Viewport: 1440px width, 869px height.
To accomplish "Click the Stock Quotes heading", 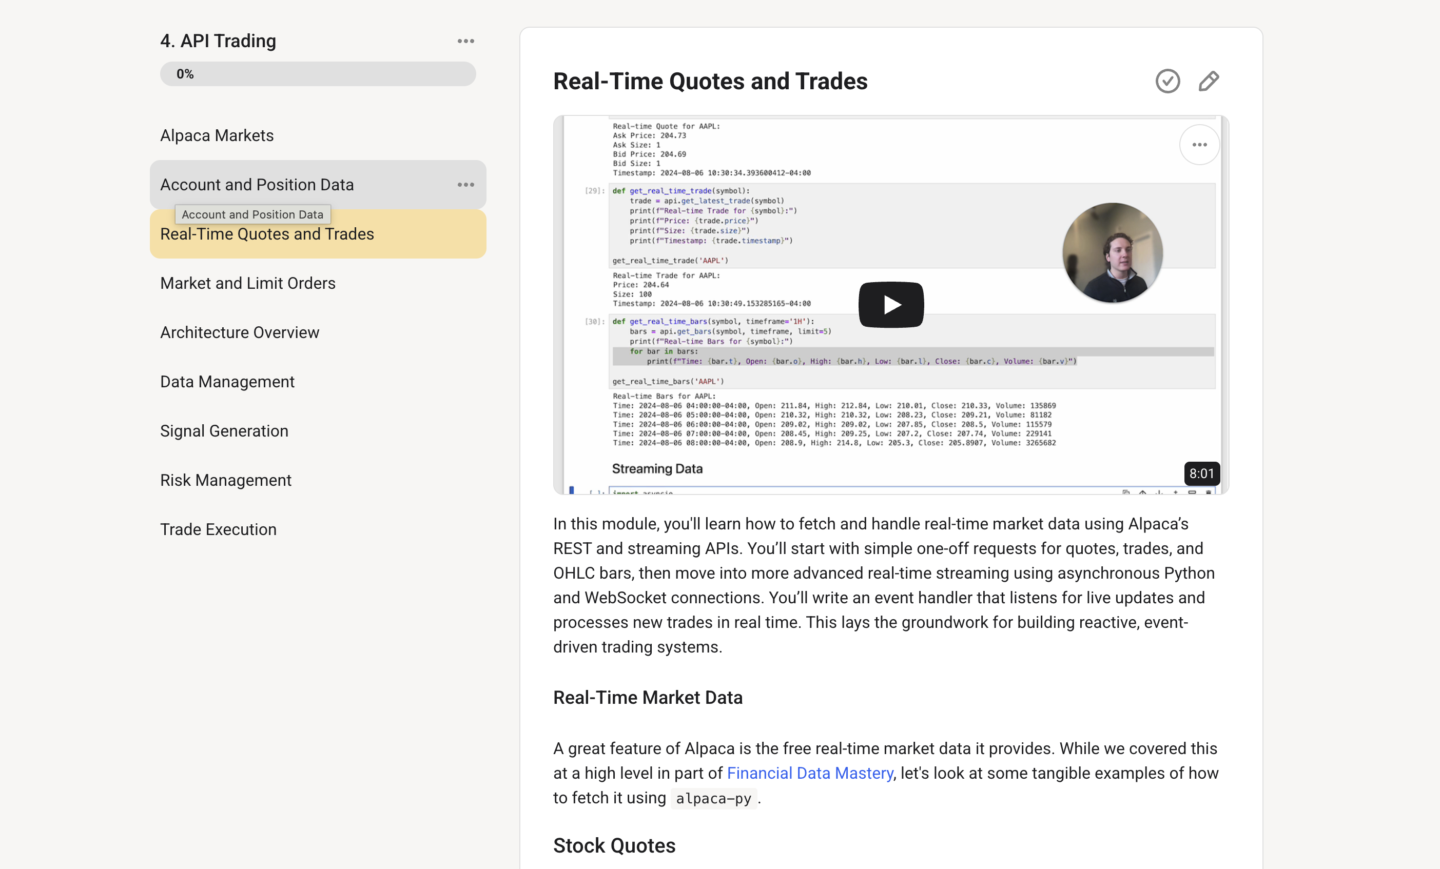I will [614, 846].
